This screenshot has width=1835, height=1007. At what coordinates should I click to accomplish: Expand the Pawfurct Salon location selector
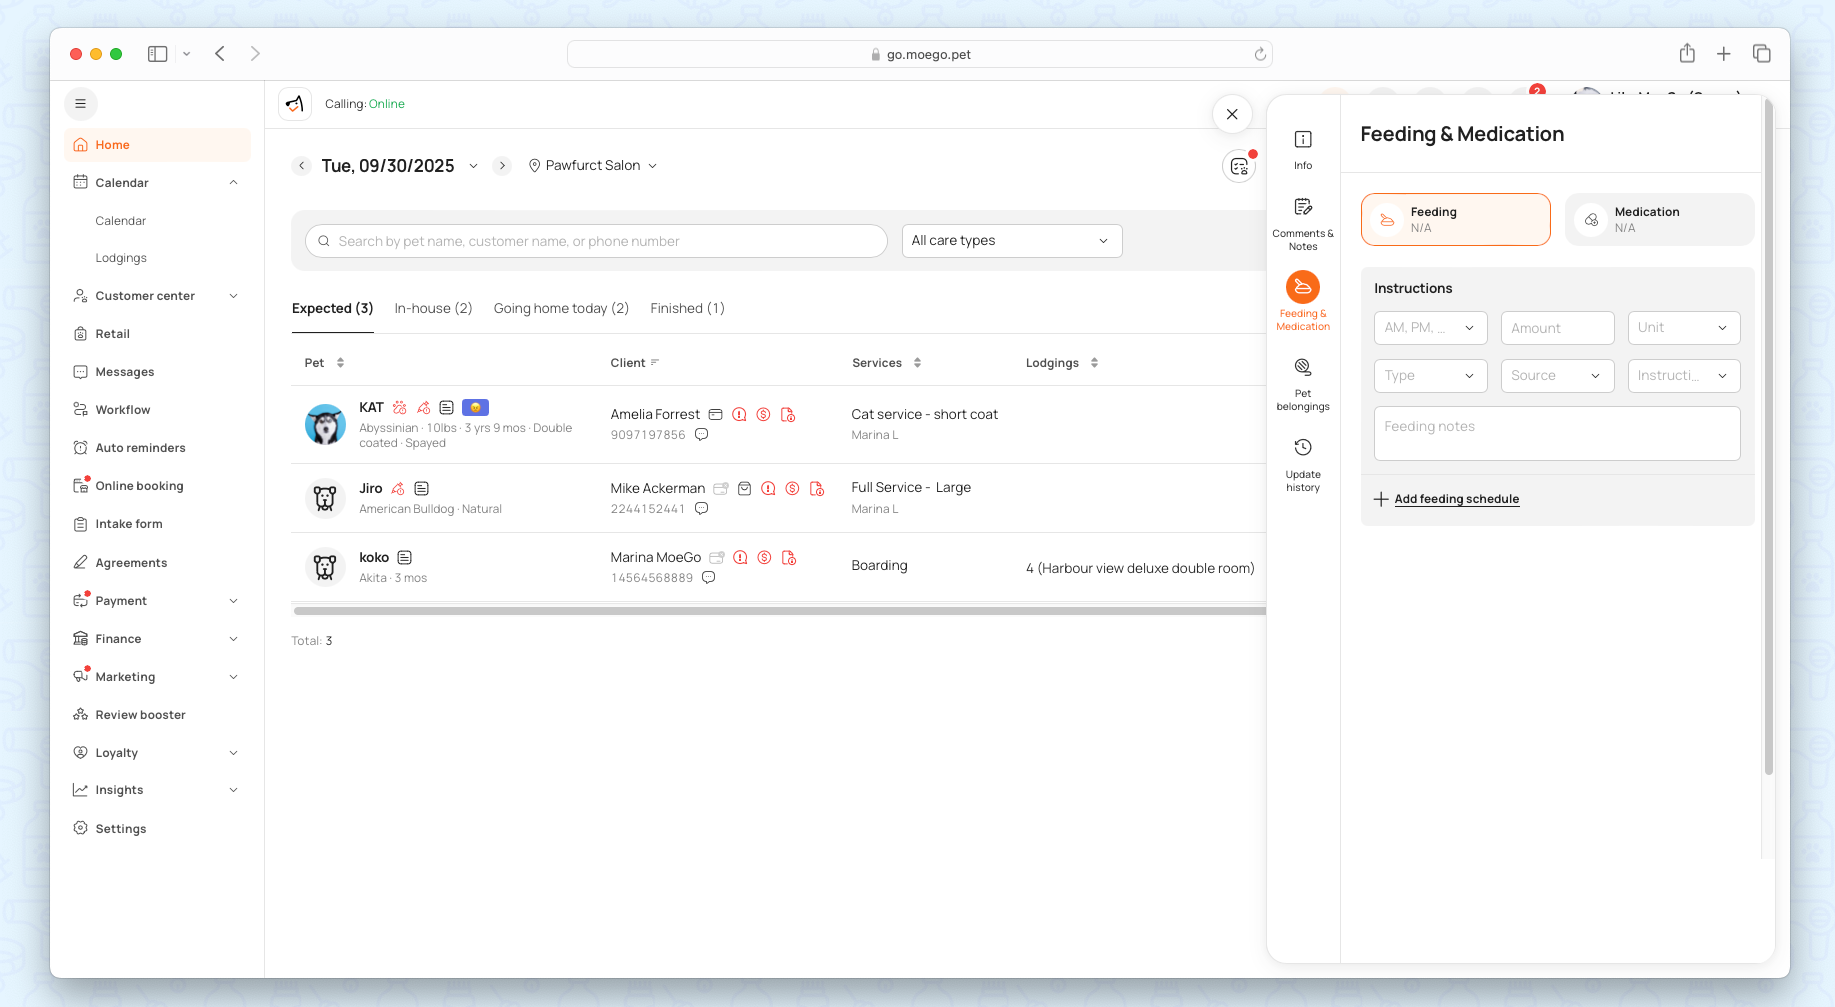592,166
